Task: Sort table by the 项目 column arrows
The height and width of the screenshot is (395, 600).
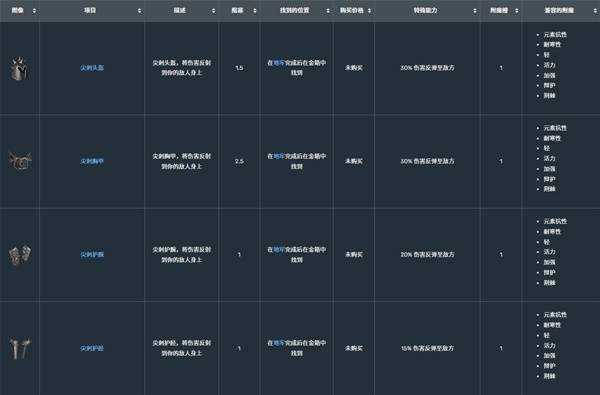Action: tap(140, 11)
